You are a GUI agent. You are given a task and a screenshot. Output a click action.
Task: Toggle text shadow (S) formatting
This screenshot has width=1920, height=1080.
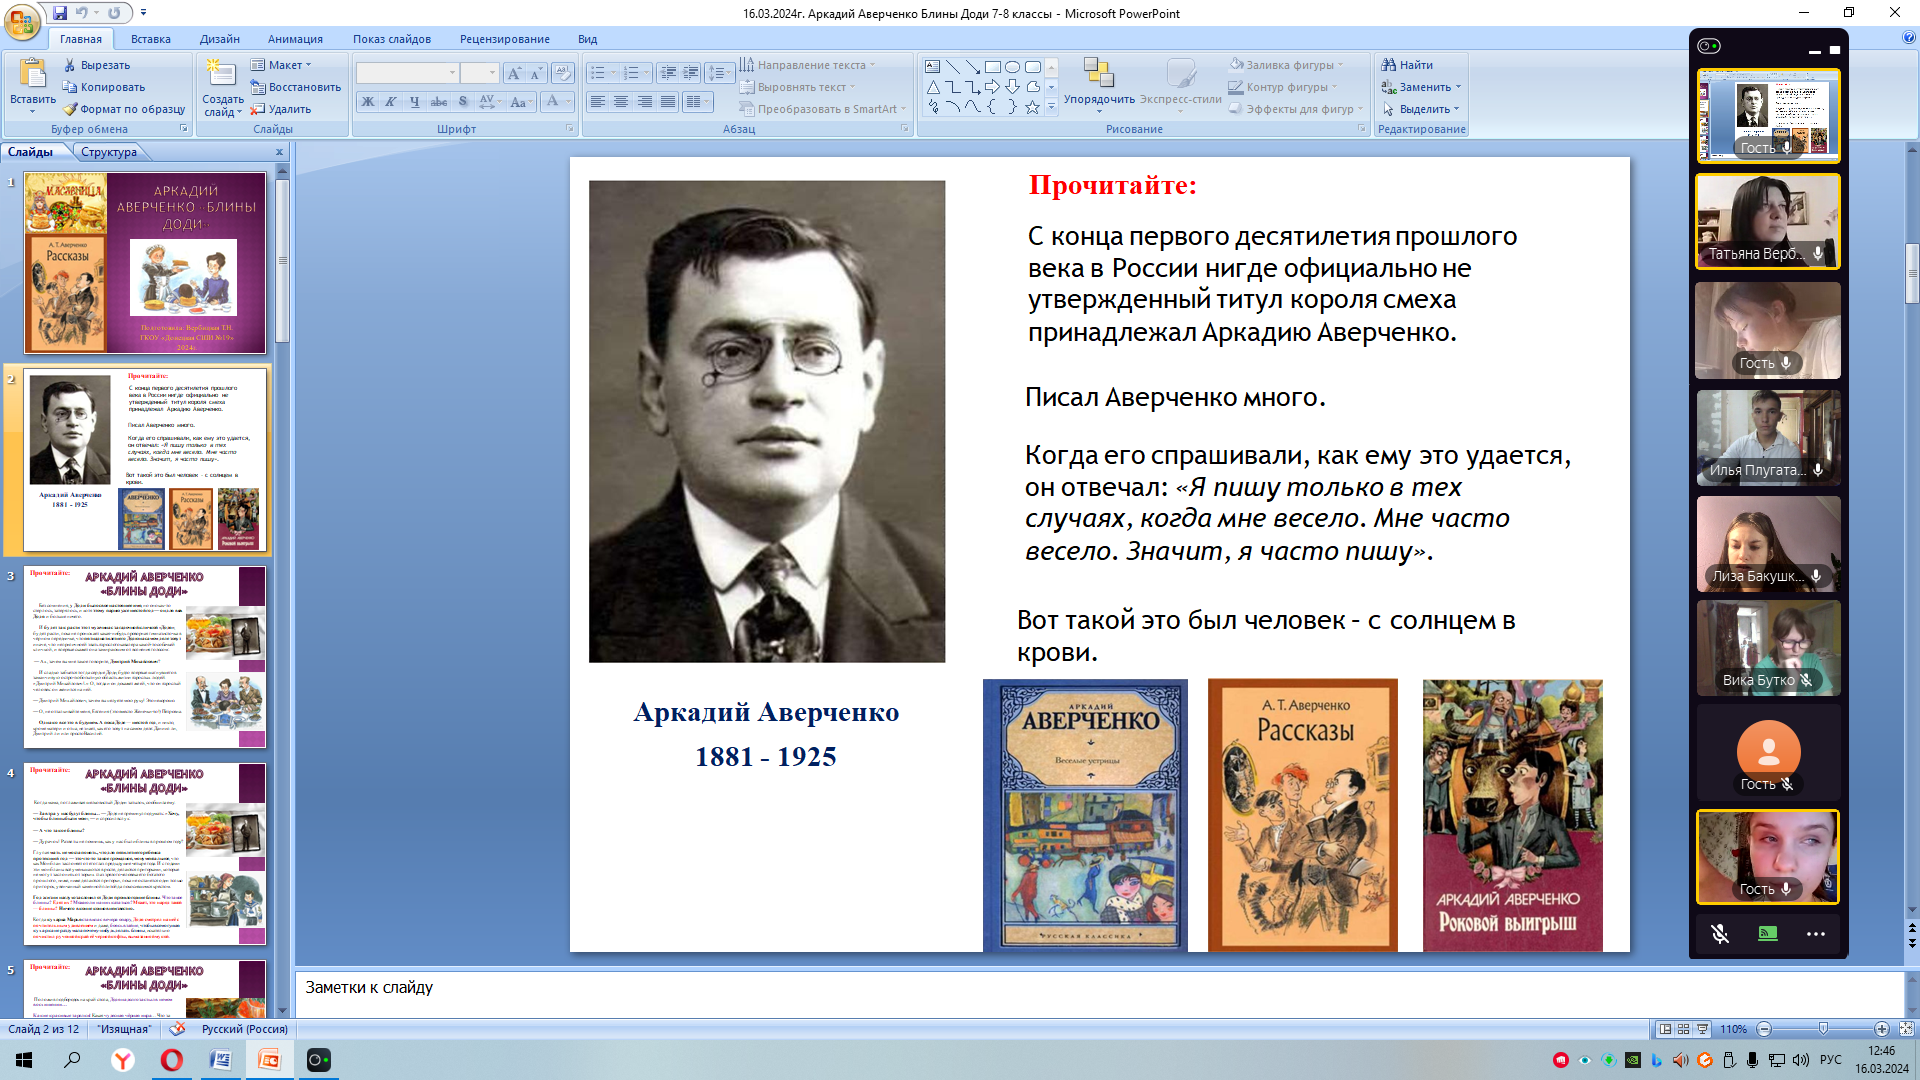coord(462,102)
